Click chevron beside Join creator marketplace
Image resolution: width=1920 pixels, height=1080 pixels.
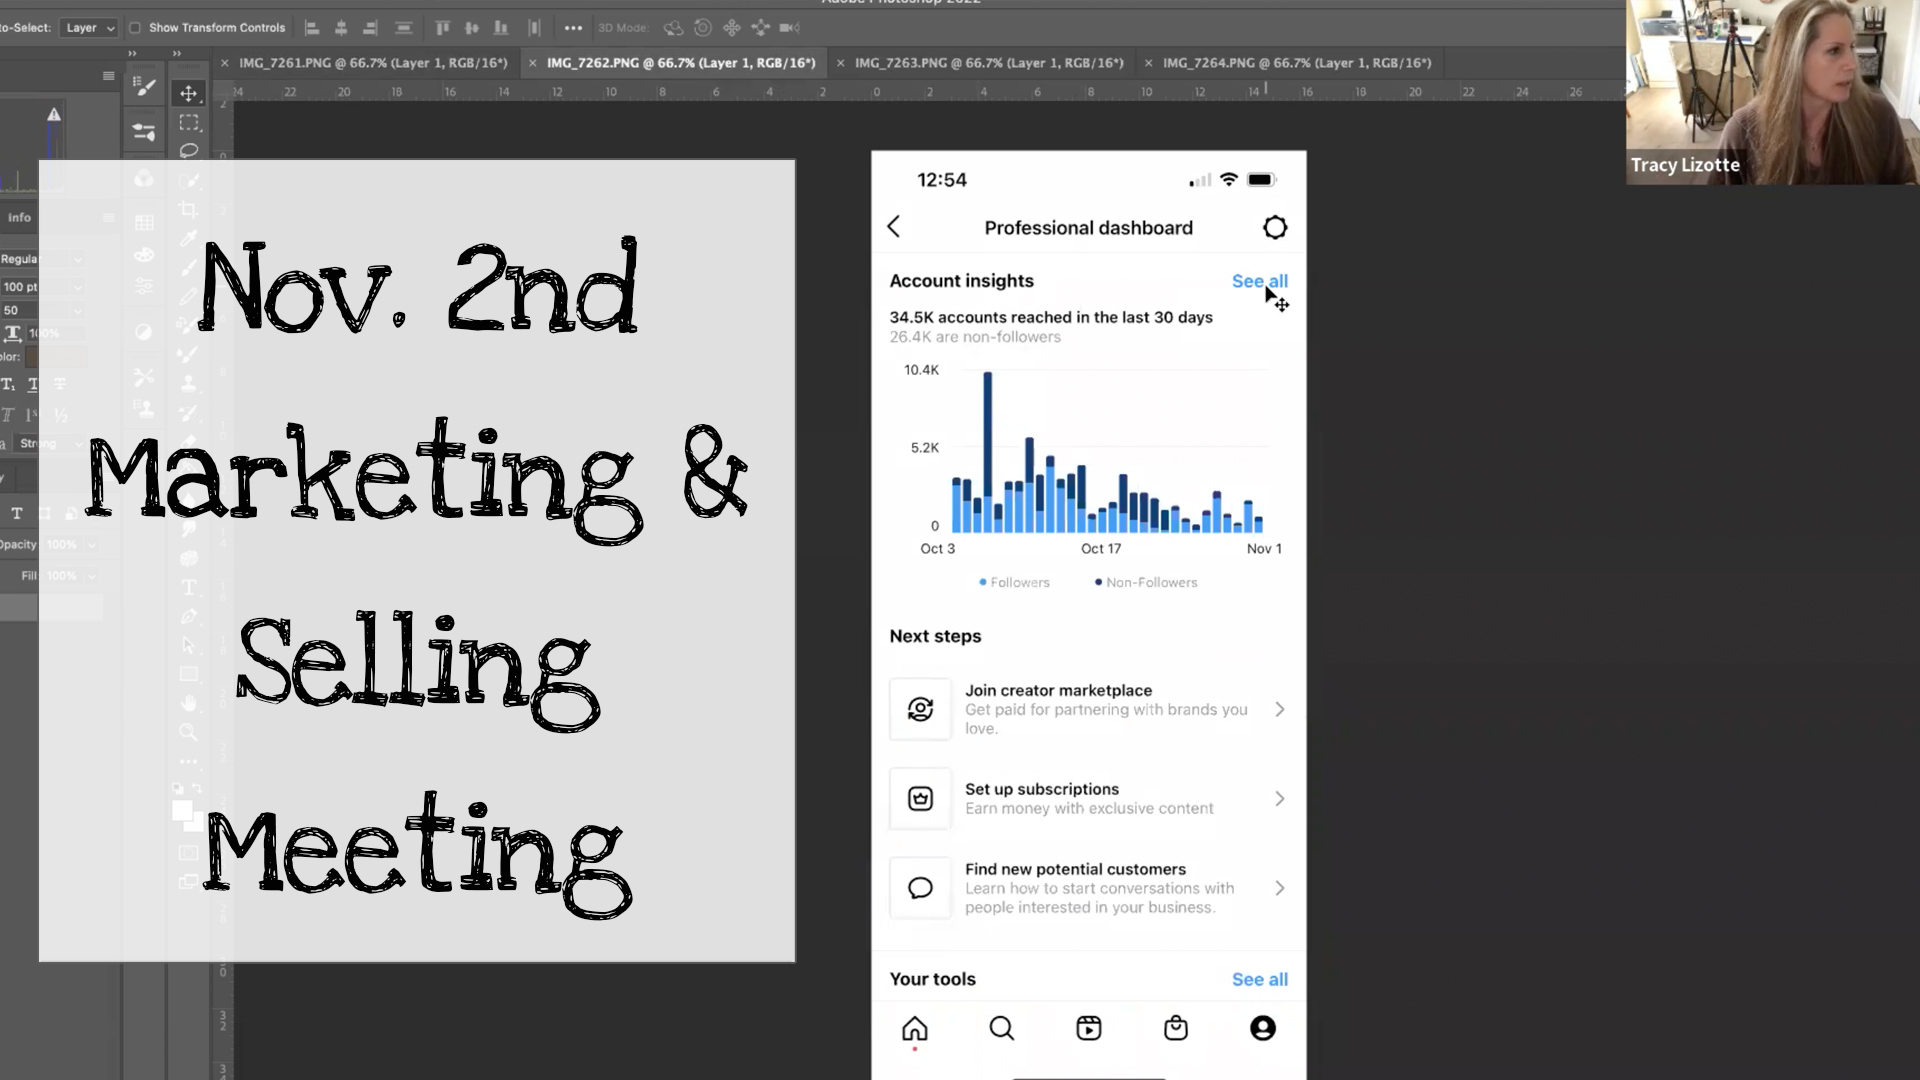pyautogui.click(x=1280, y=709)
